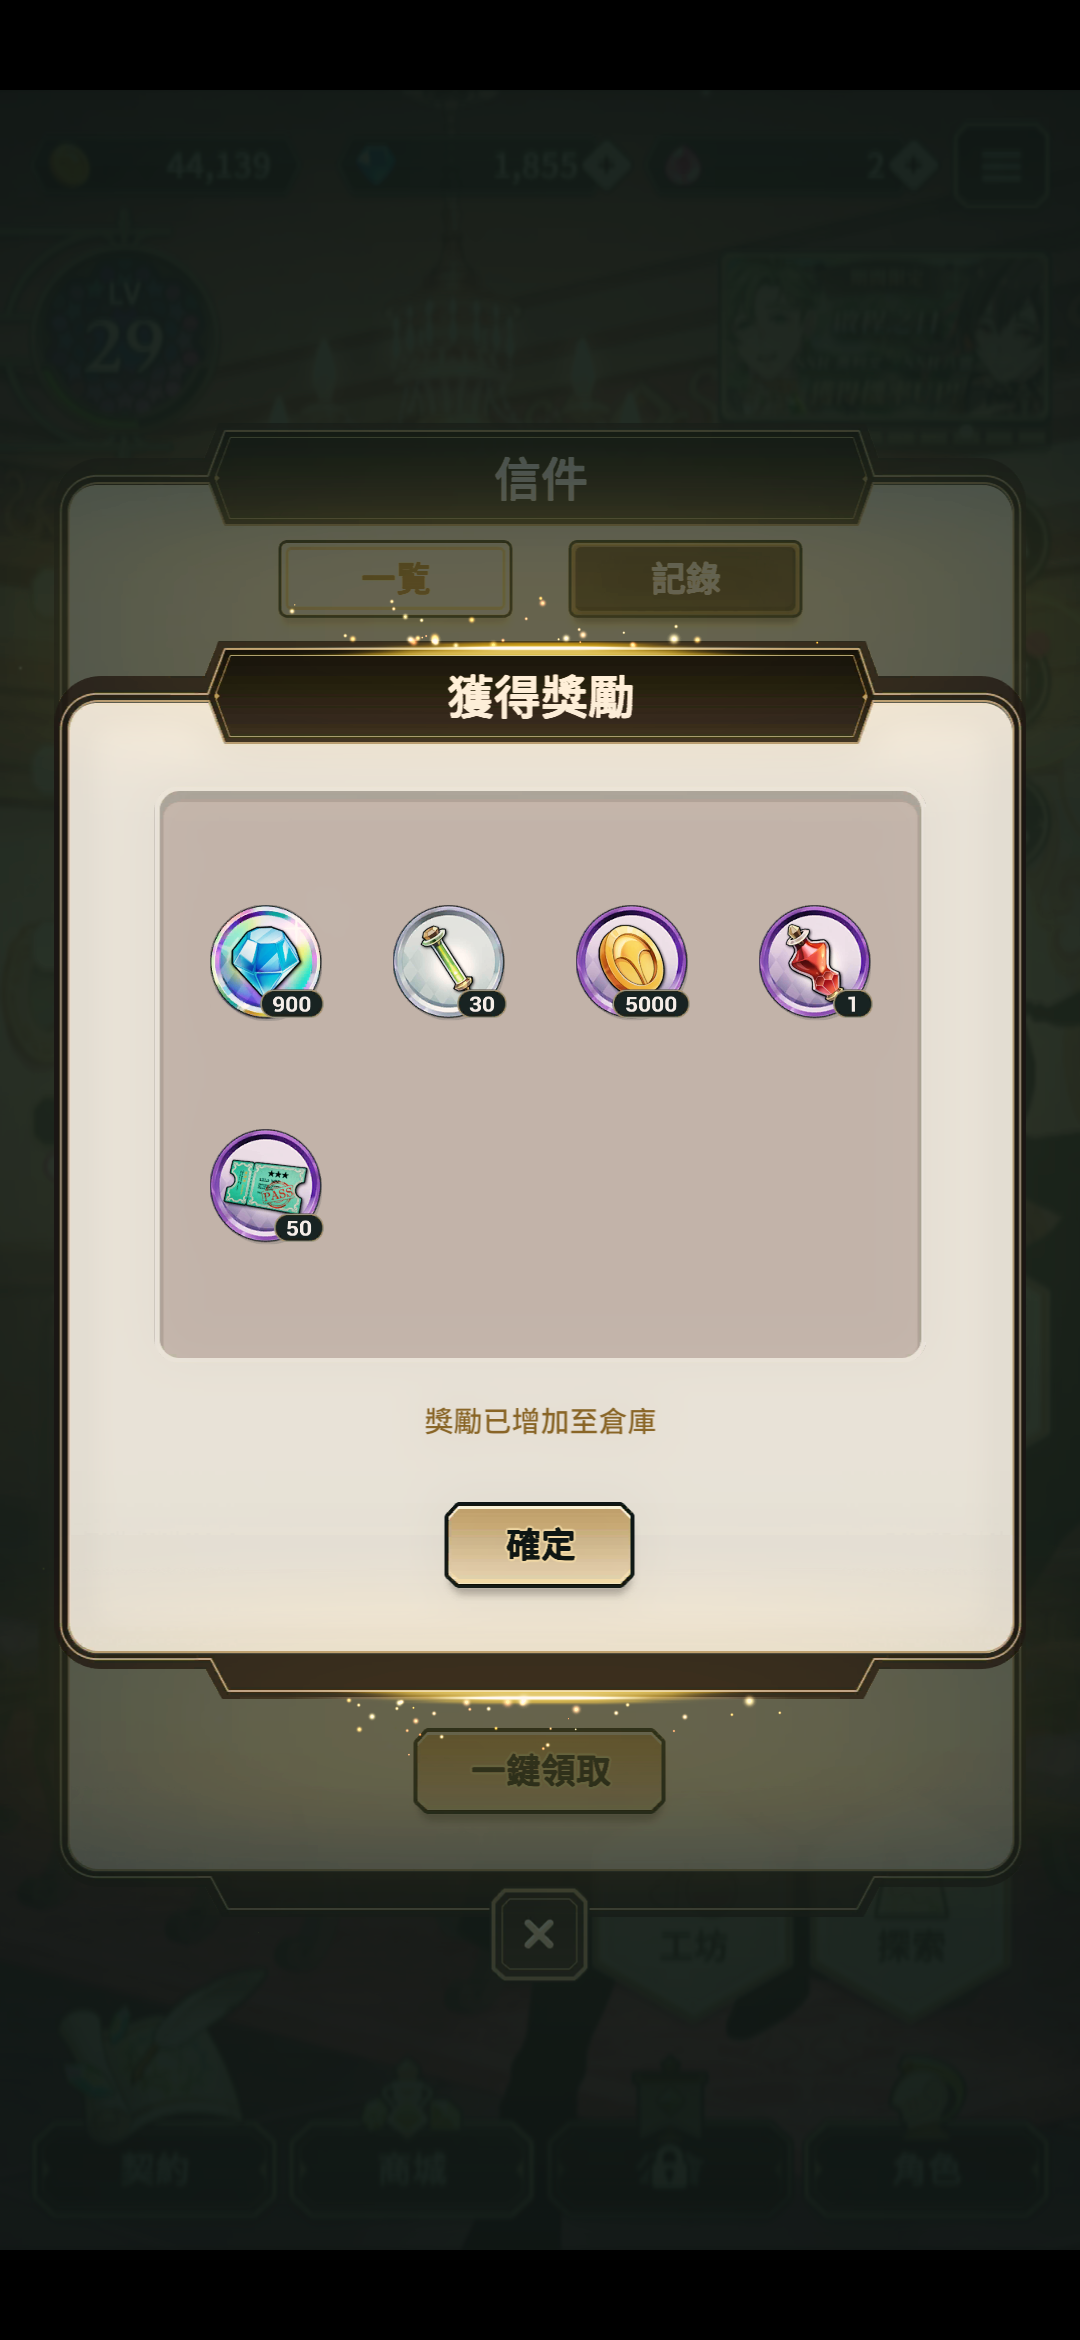This screenshot has height=2340, width=1080.
Task: Open the 契約 bottom menu
Action: point(155,2170)
